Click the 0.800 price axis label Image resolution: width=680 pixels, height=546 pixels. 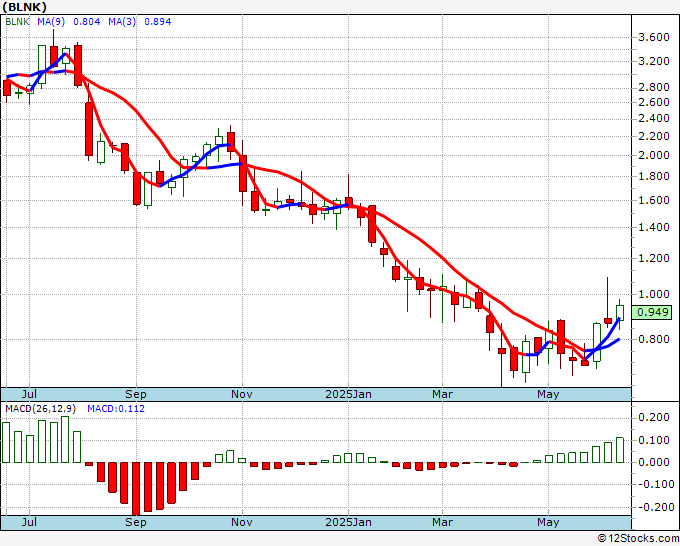coord(654,339)
